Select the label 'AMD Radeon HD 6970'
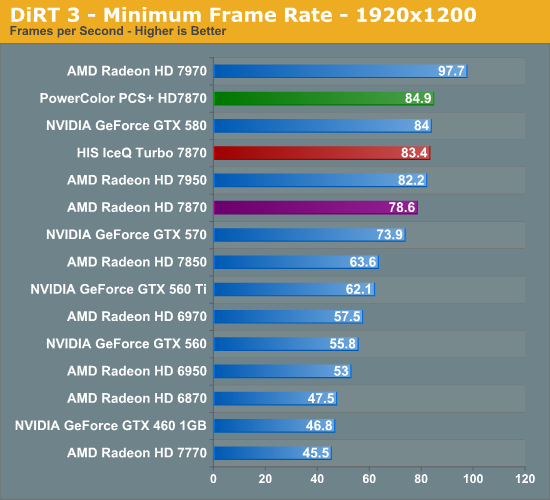Screen dimensions: 550x500 (x=137, y=316)
